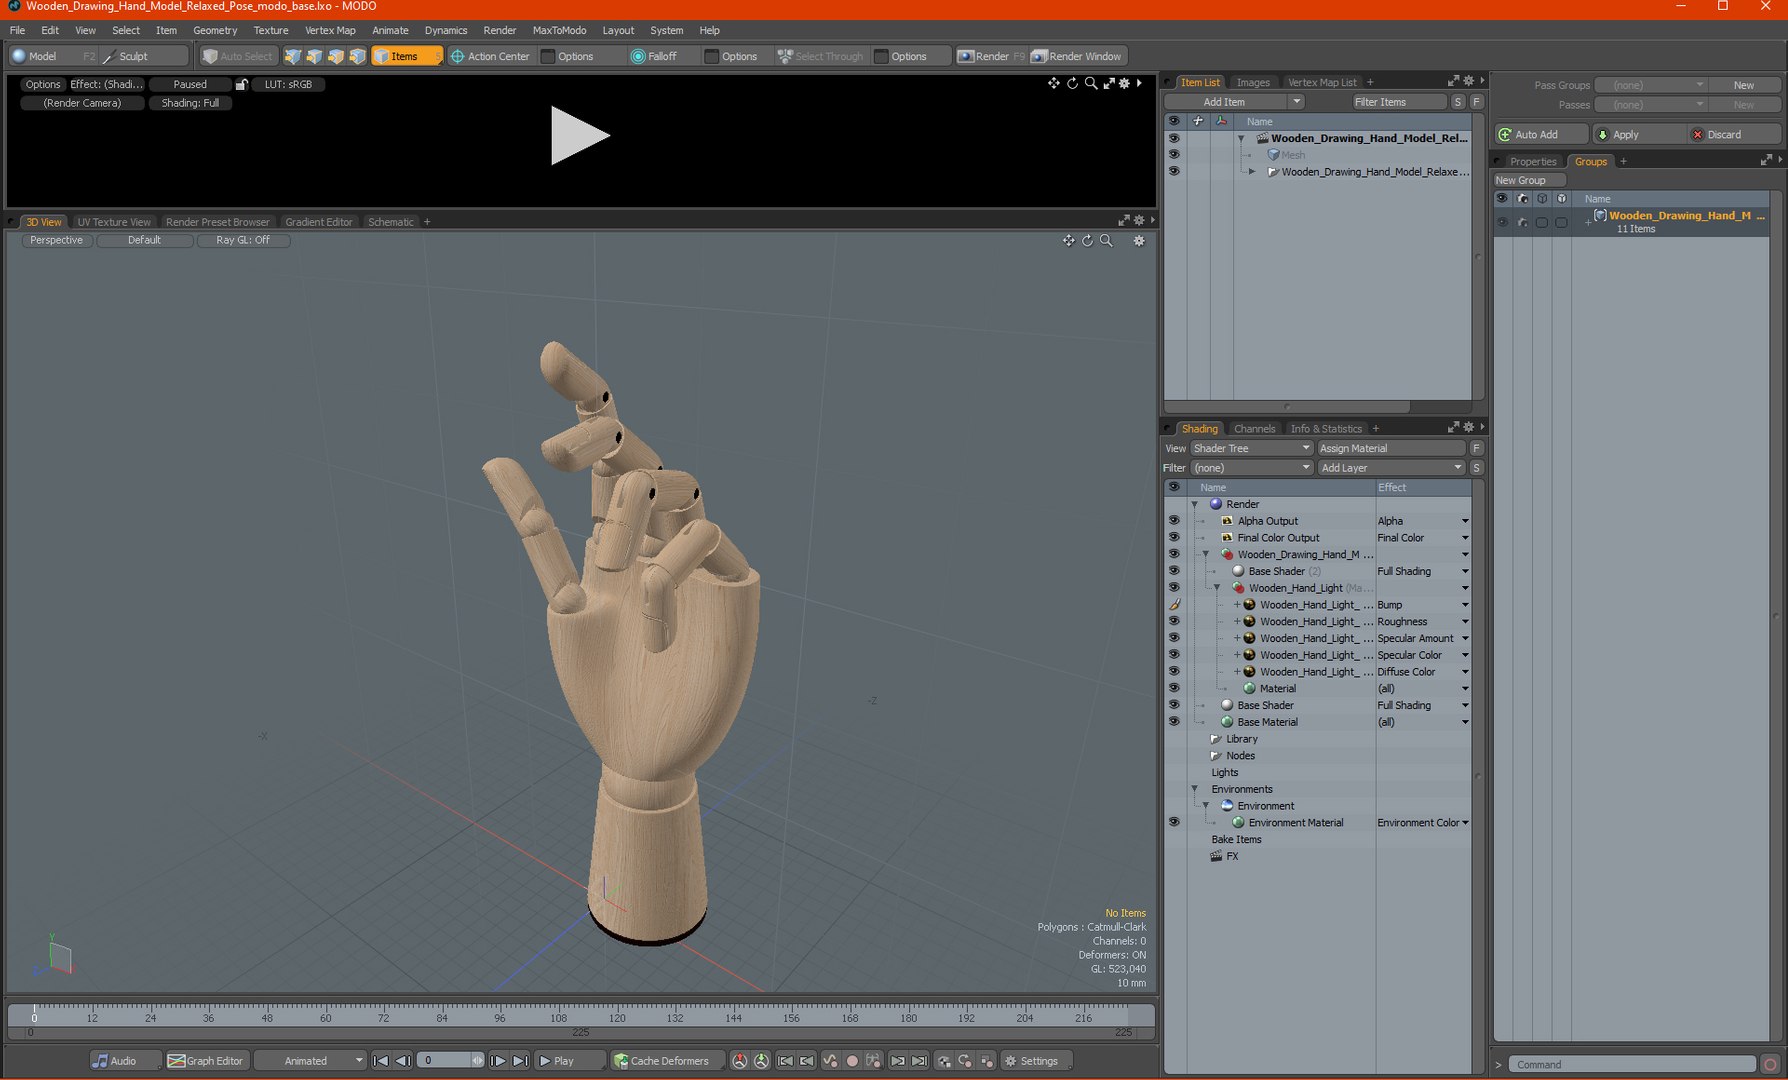Click the 3D viewport rotate icon

[x=1087, y=241]
